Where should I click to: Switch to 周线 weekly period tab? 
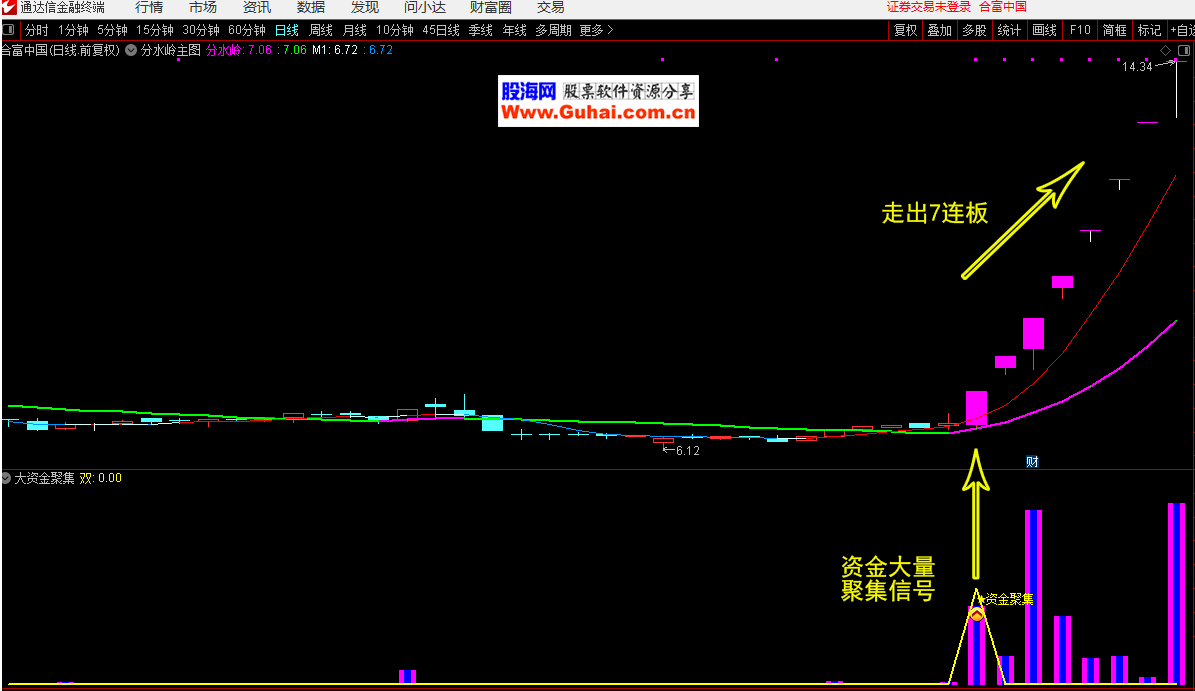point(320,30)
